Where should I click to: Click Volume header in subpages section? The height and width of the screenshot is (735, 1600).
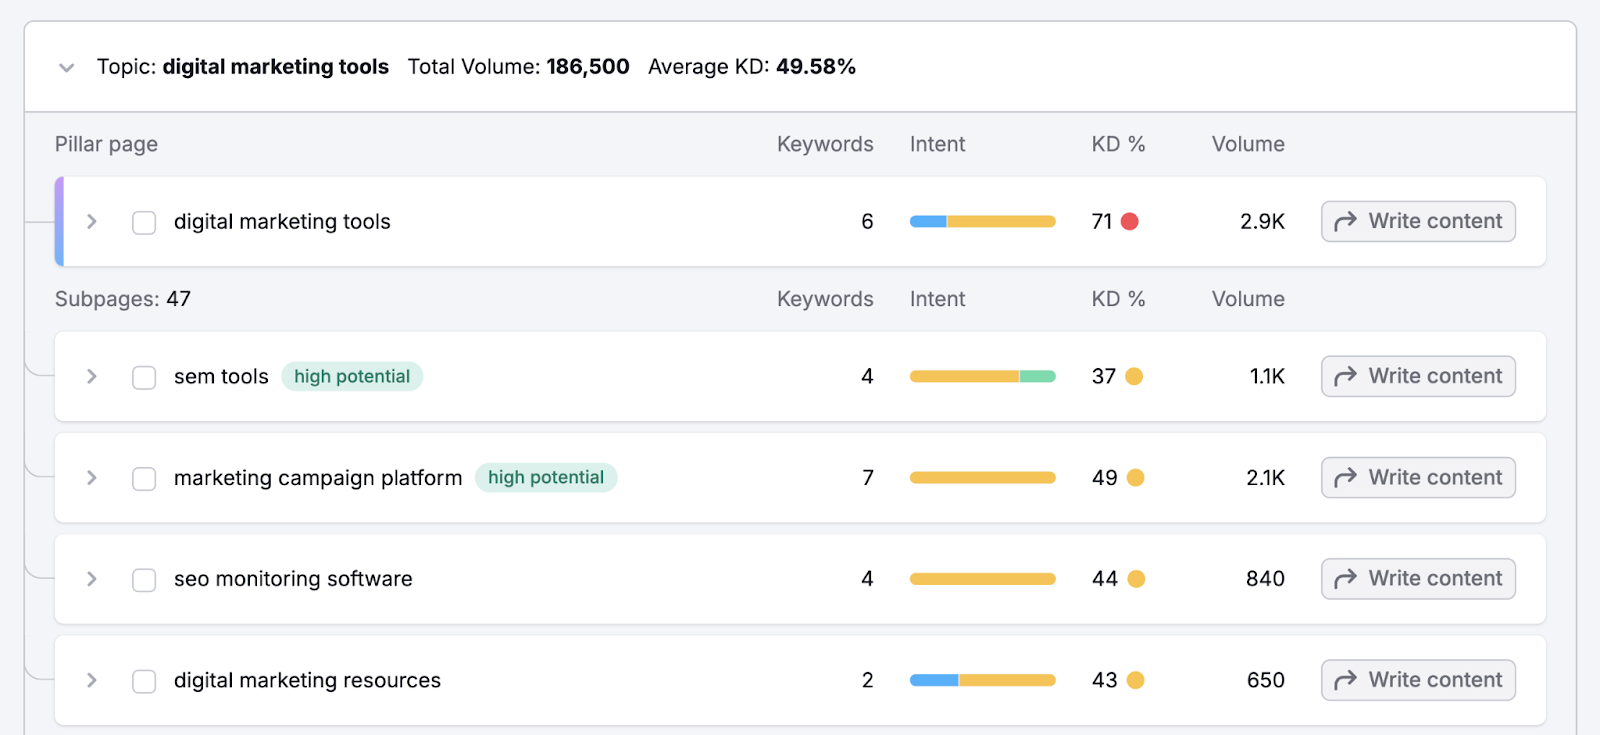[x=1248, y=299]
